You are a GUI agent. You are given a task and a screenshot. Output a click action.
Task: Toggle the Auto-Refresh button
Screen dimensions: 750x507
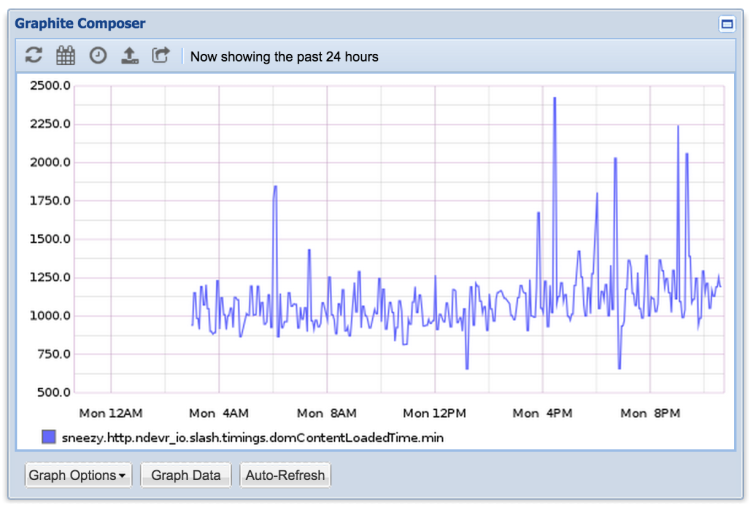pos(285,475)
